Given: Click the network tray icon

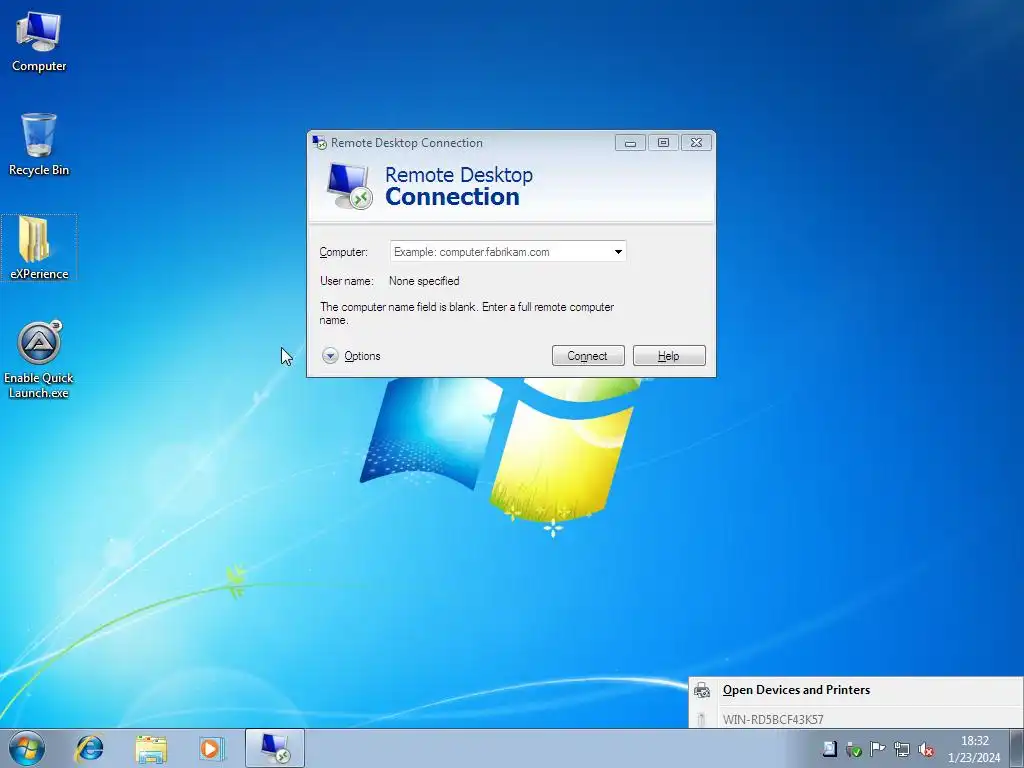Looking at the screenshot, I should pyautogui.click(x=902, y=749).
